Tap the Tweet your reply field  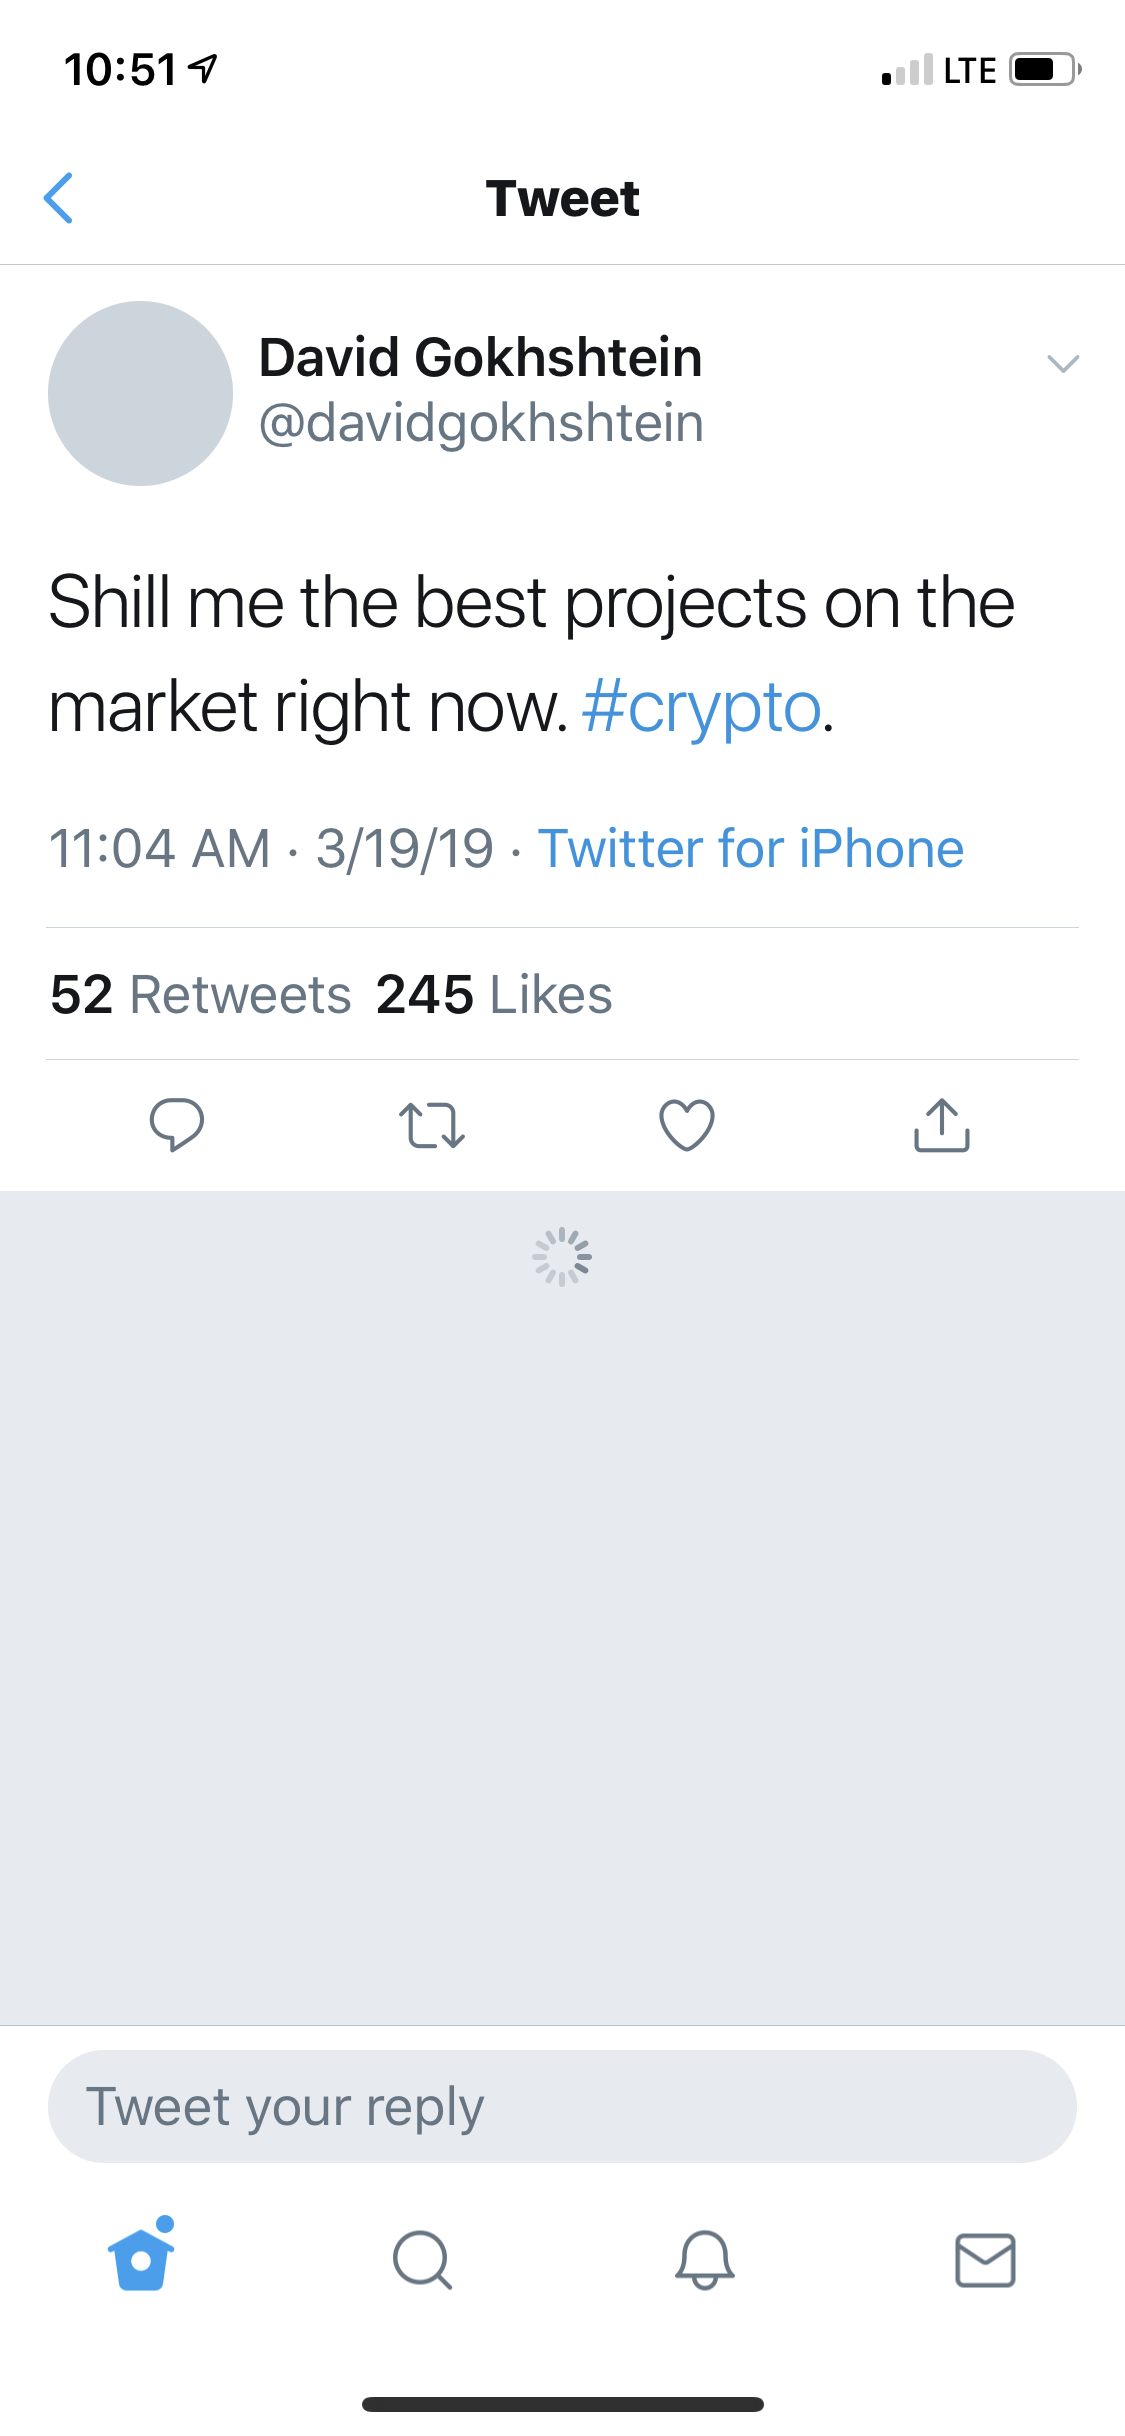pos(562,2106)
